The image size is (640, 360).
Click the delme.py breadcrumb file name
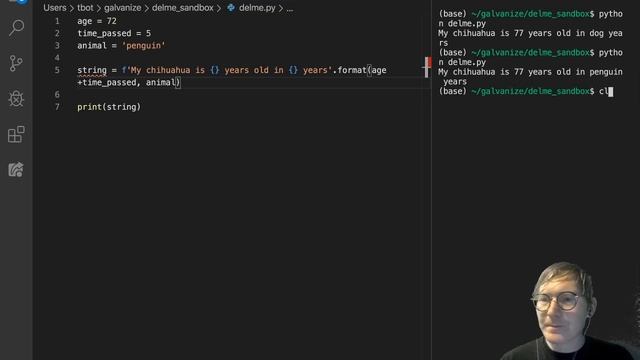click(x=257, y=8)
